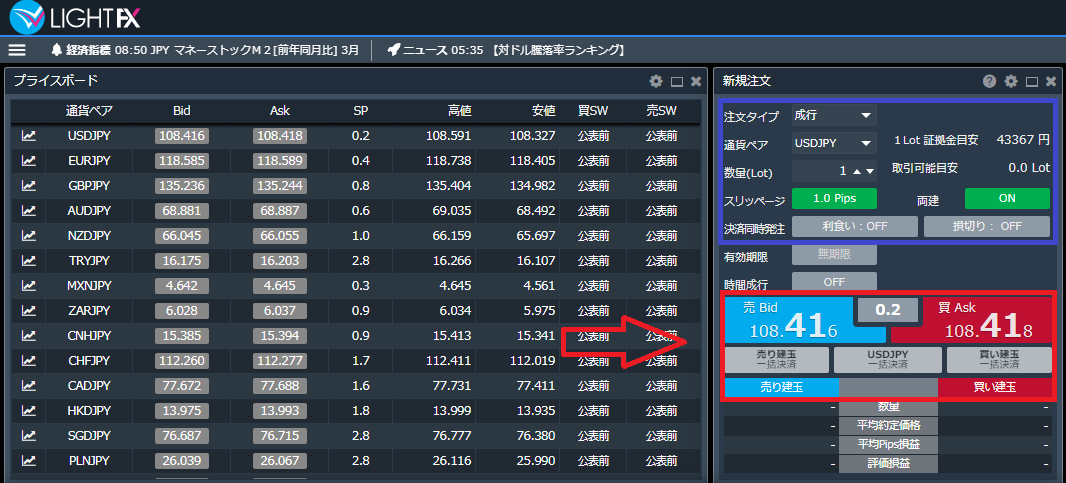Click EURJPY Bid price 118.585
This screenshot has height=483, width=1066.
[182, 161]
